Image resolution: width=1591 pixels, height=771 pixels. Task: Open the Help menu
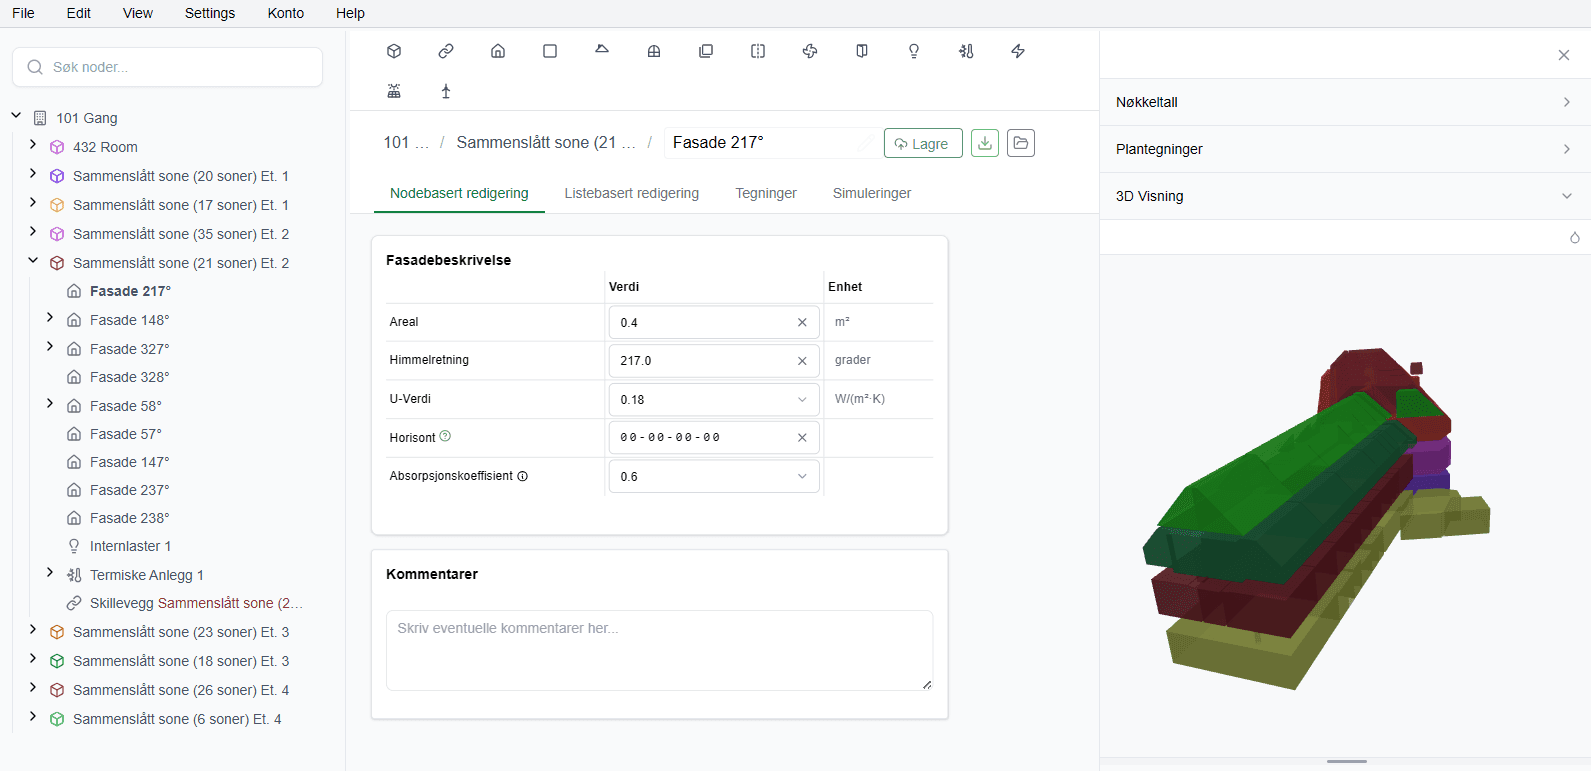pyautogui.click(x=350, y=13)
